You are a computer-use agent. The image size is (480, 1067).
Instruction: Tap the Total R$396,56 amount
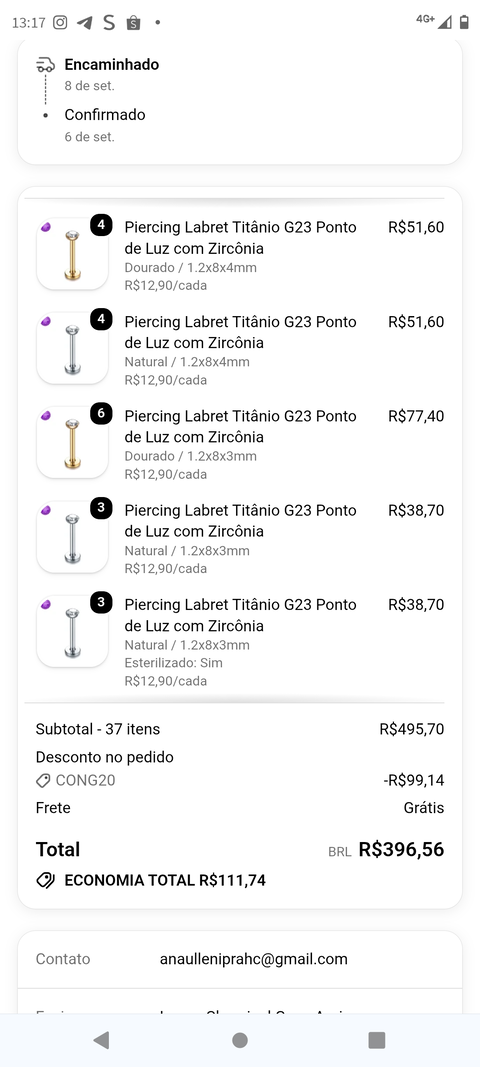click(x=401, y=849)
